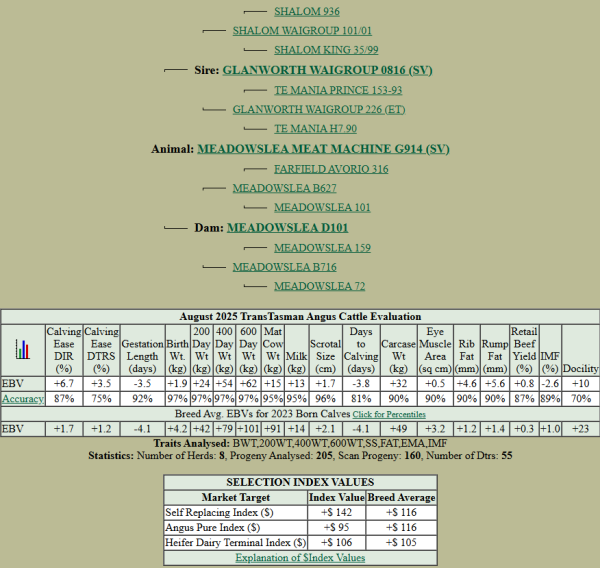Select Self Replacing Index value +$ 142
The height and width of the screenshot is (568, 600).
[336, 513]
